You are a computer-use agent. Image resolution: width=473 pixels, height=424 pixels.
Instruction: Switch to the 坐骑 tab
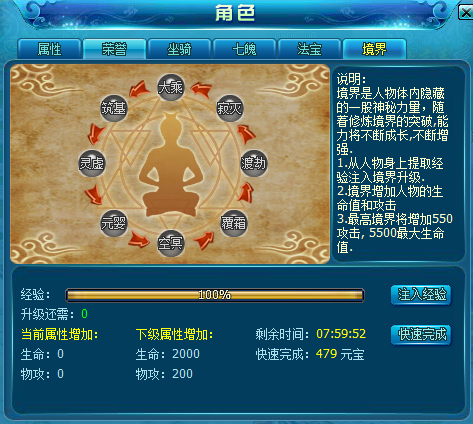tap(179, 49)
